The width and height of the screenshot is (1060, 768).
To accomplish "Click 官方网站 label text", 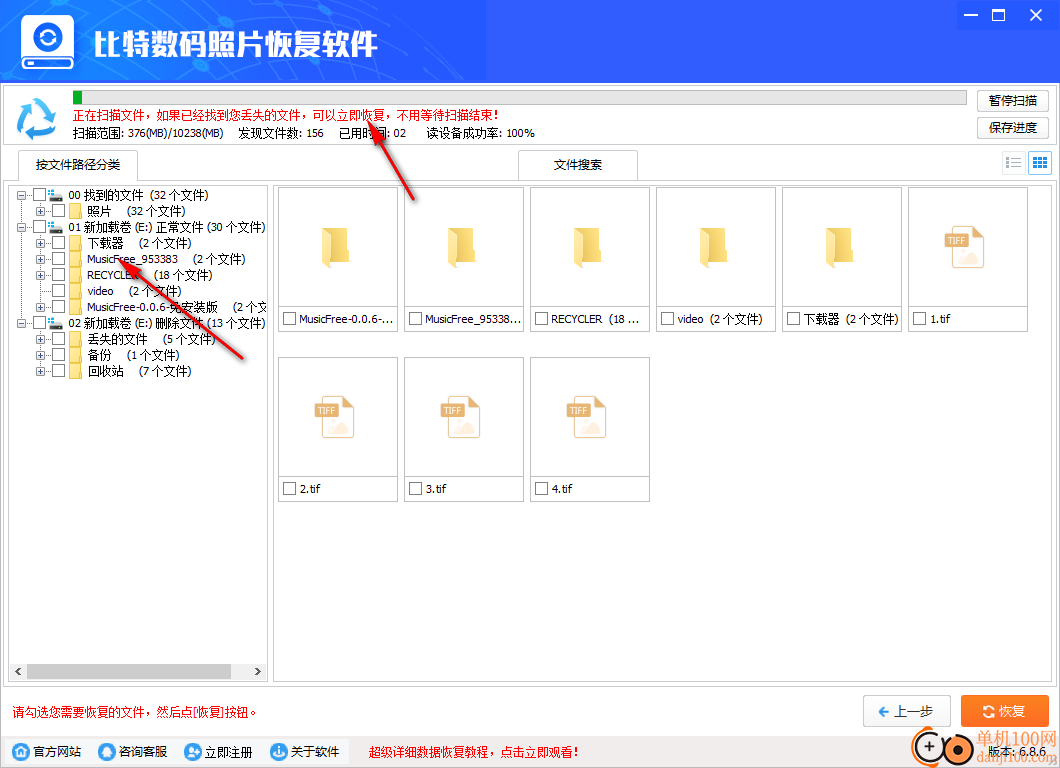I will 57,752.
